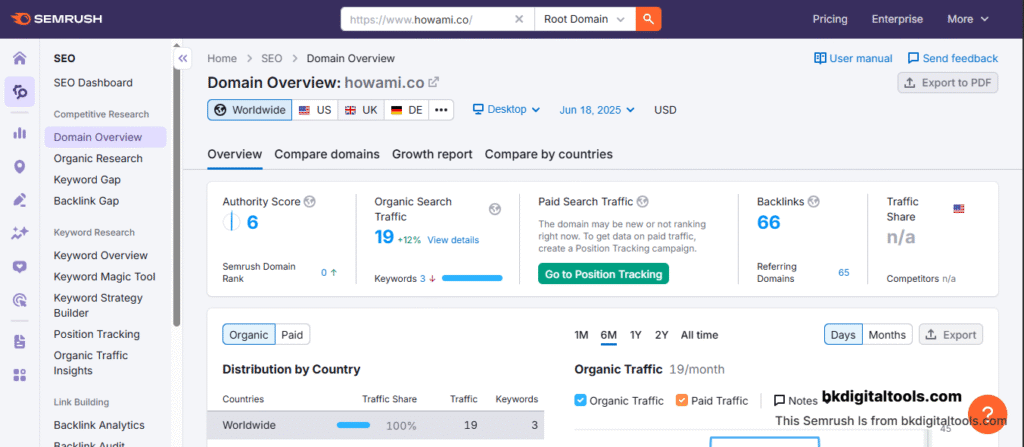Open the Desktop device dropdown

[x=507, y=109]
